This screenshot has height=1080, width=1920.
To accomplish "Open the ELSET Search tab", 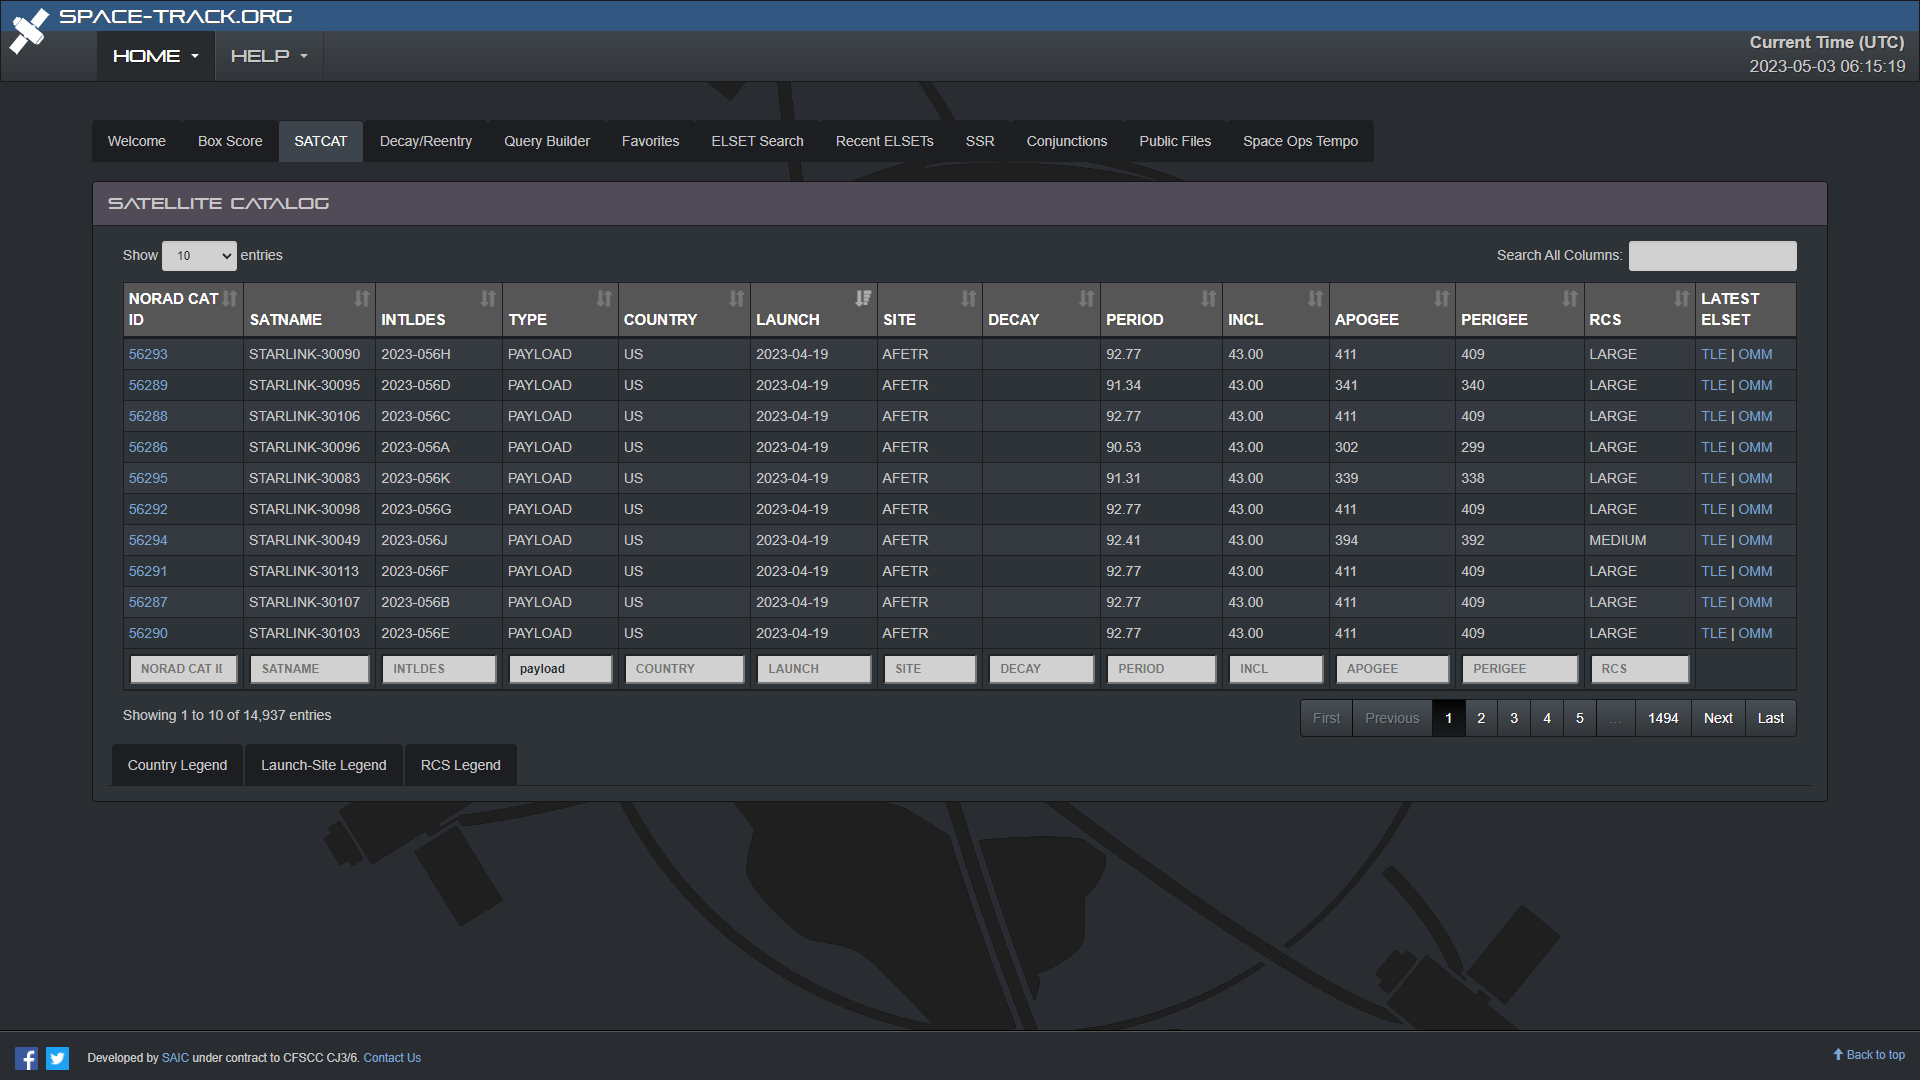I will point(757,141).
